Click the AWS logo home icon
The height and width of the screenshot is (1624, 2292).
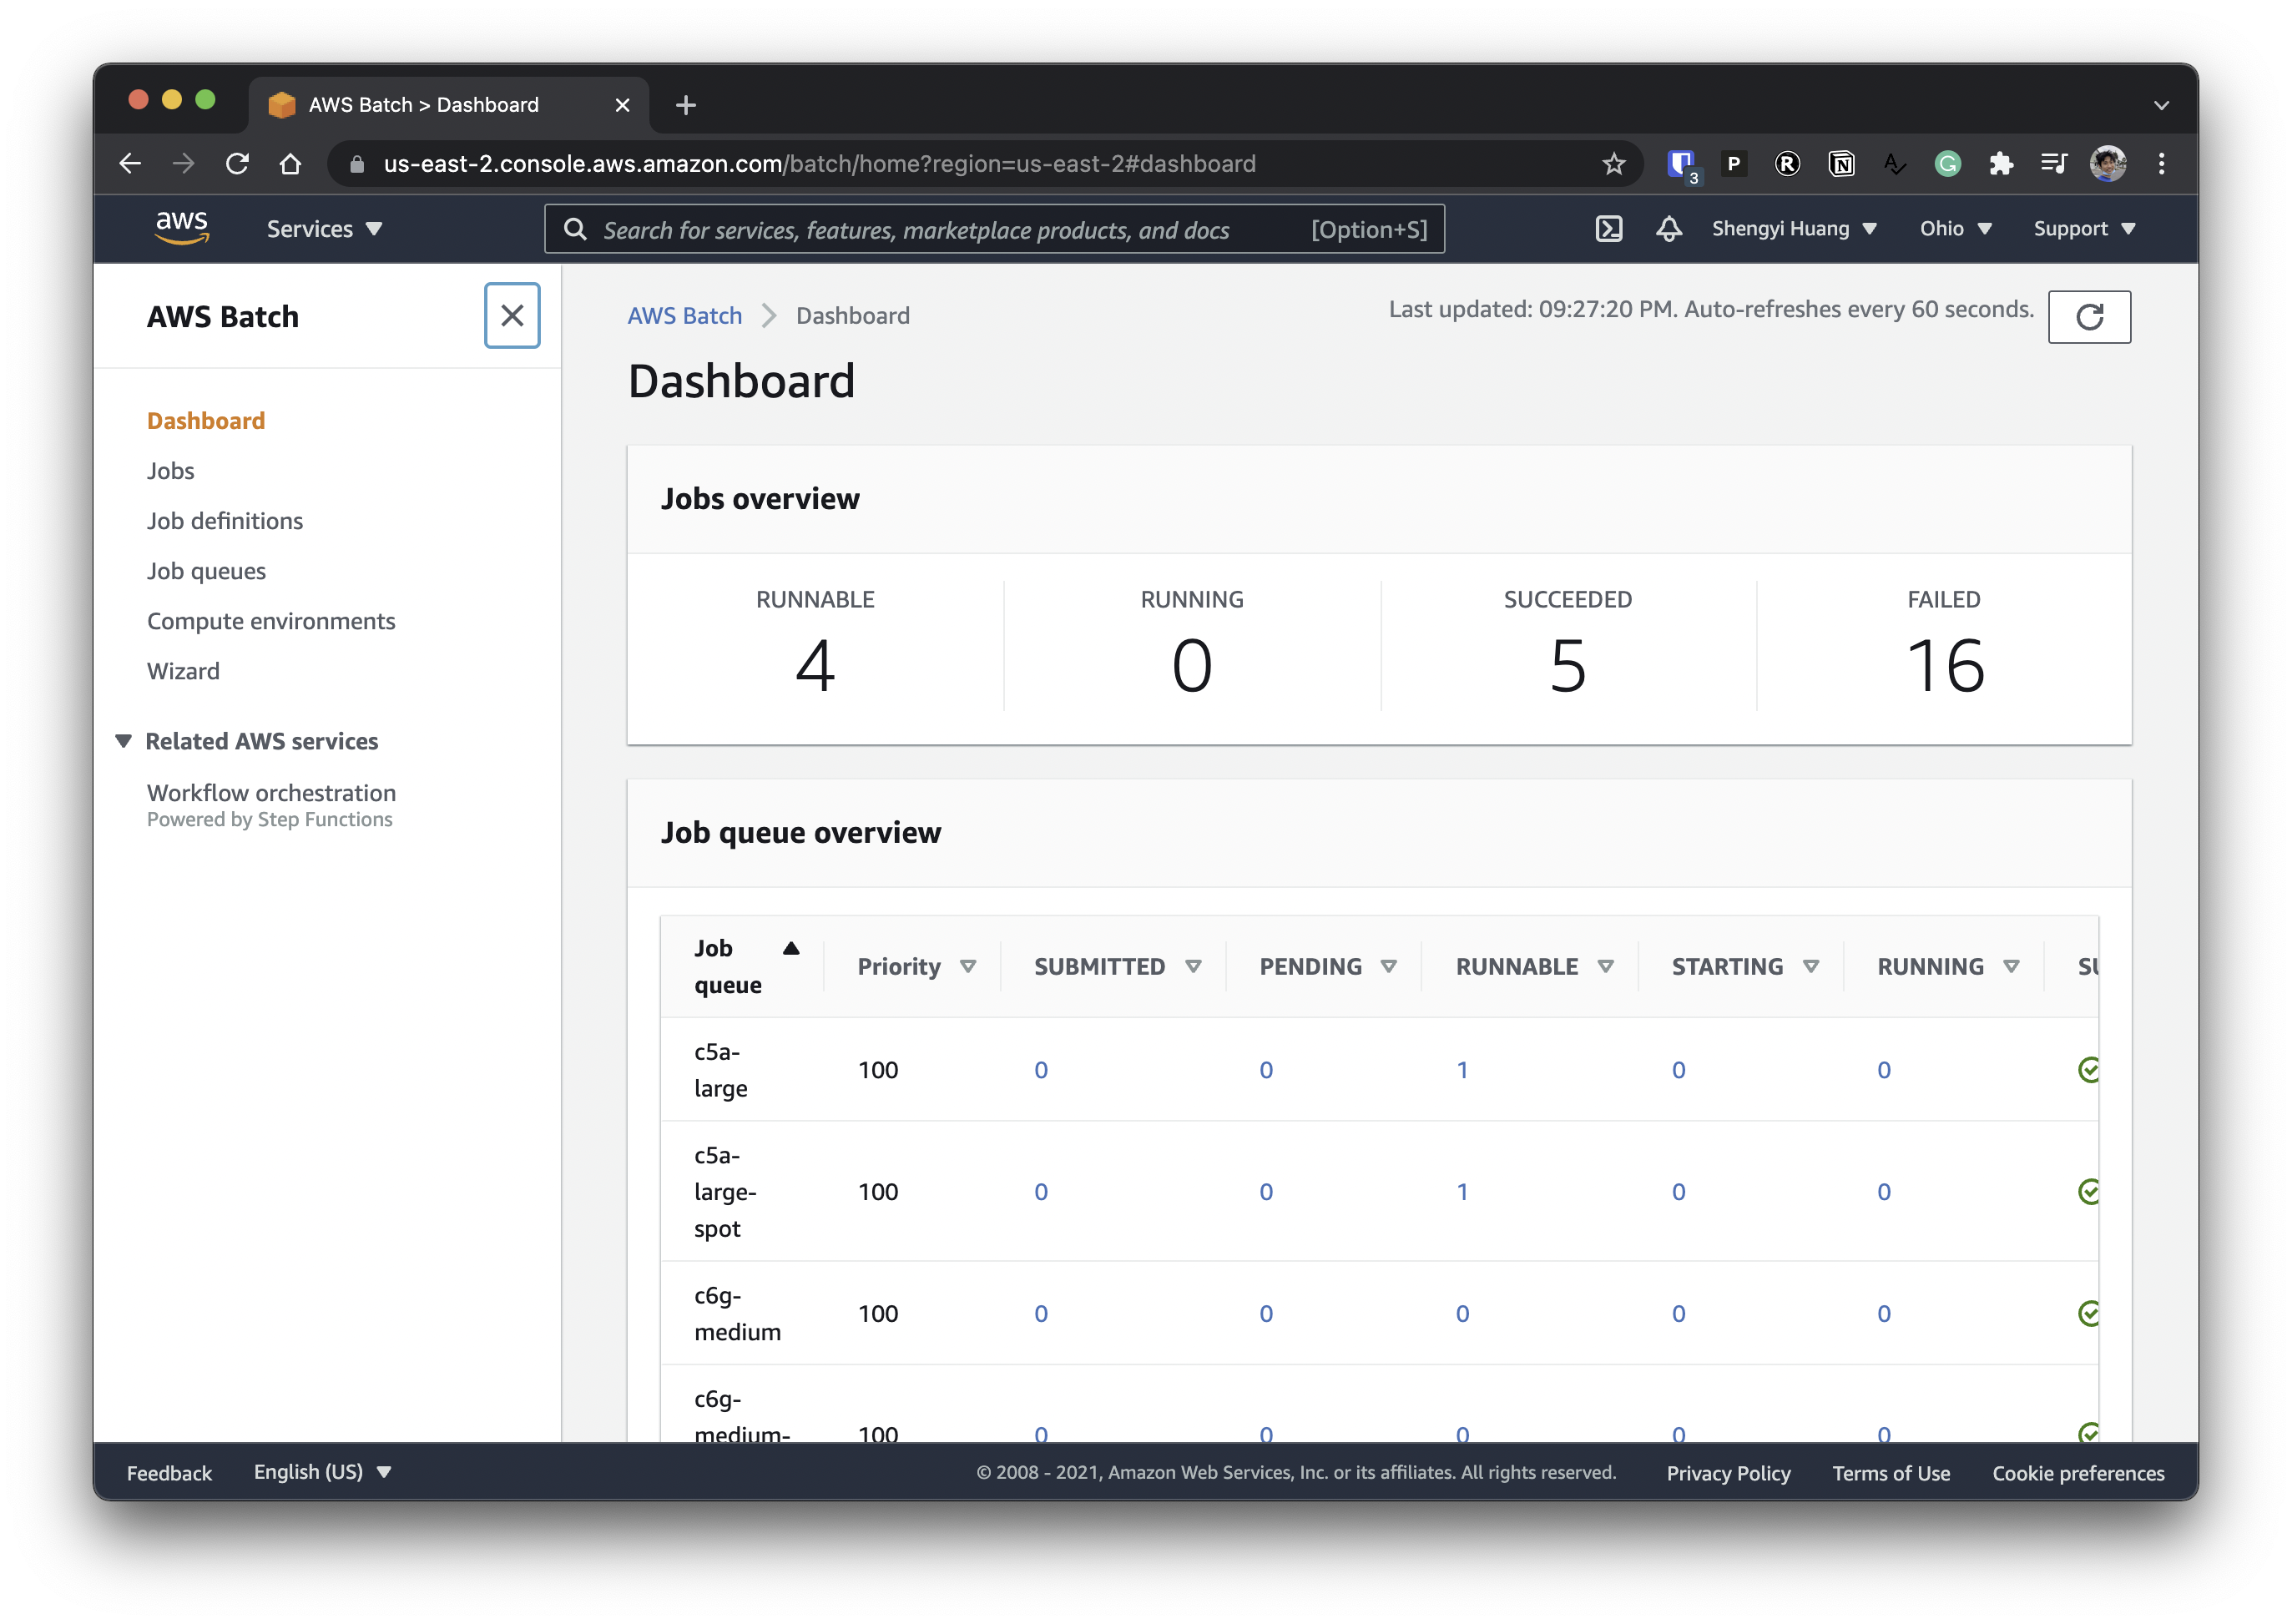pyautogui.click(x=182, y=228)
